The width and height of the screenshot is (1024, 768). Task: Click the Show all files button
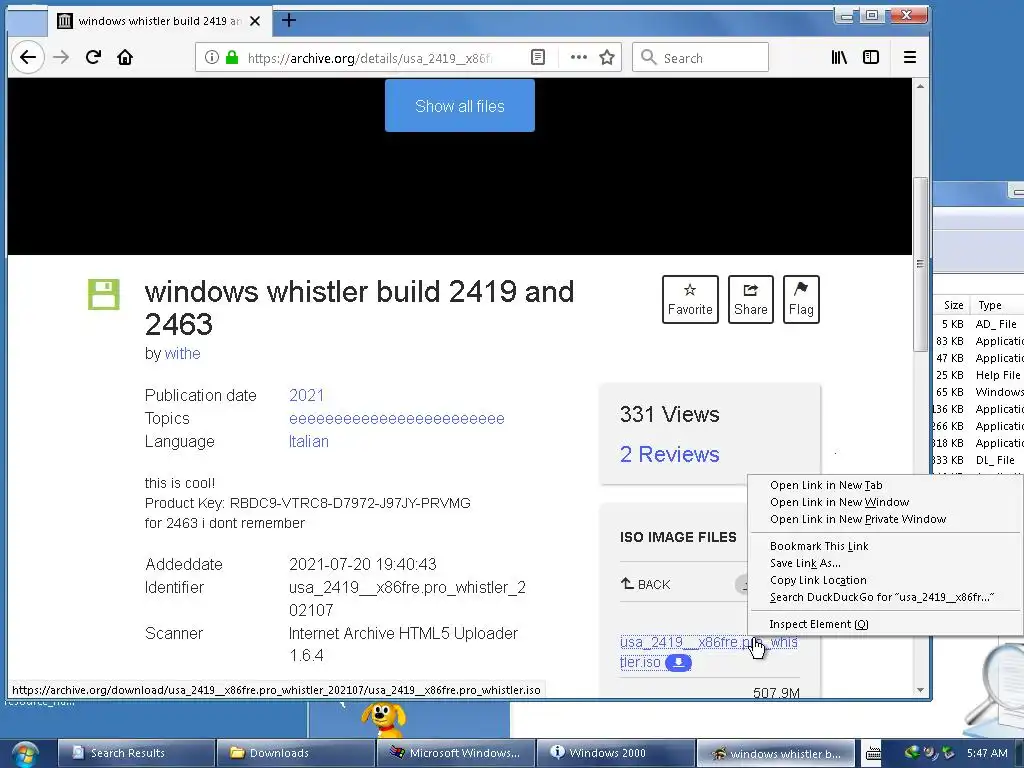pos(460,106)
